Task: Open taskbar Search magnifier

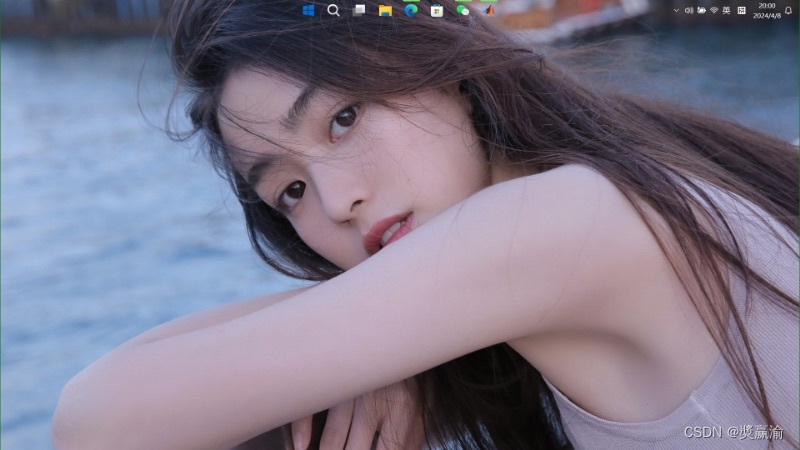Action: [x=334, y=10]
